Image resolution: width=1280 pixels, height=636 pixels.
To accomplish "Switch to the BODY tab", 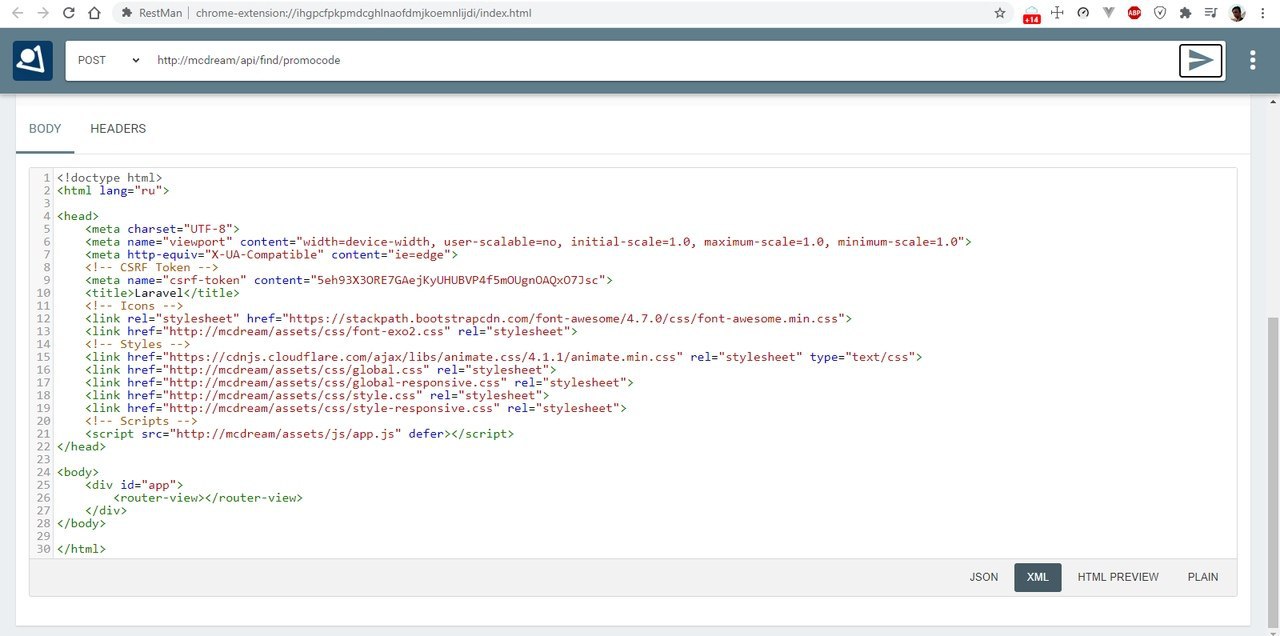I will click(45, 129).
